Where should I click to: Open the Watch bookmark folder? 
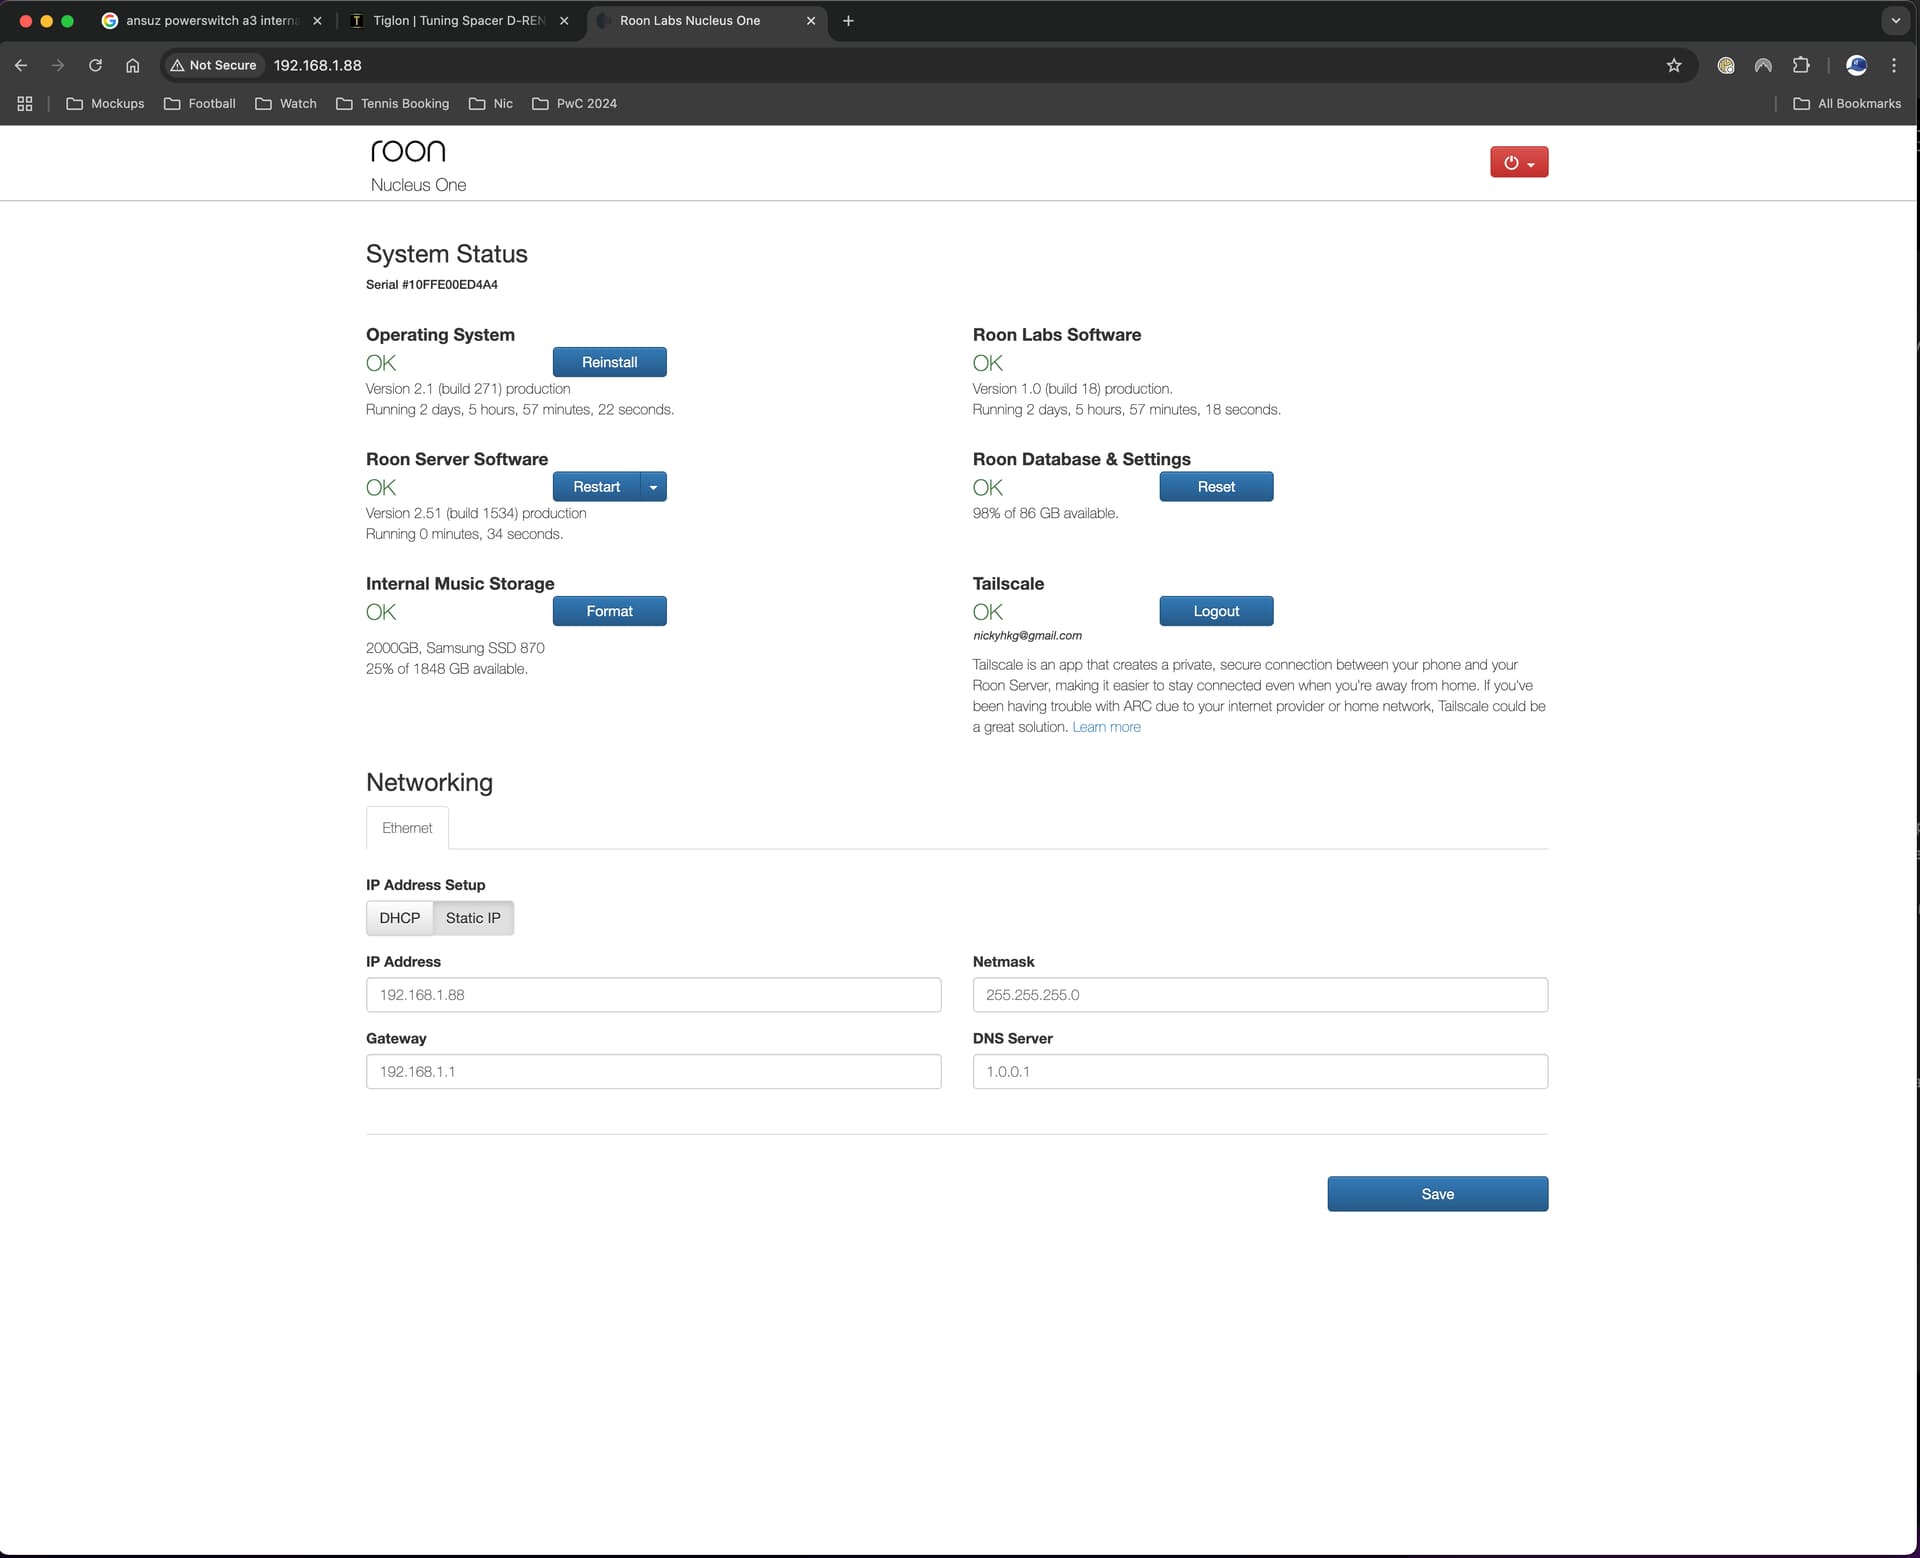coord(286,103)
